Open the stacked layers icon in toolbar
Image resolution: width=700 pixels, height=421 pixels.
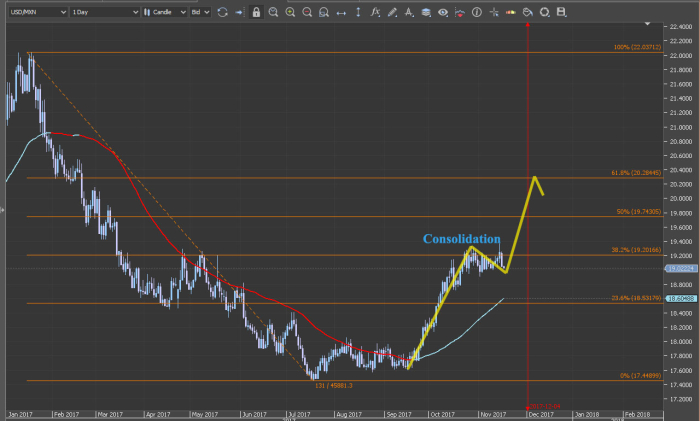click(426, 12)
